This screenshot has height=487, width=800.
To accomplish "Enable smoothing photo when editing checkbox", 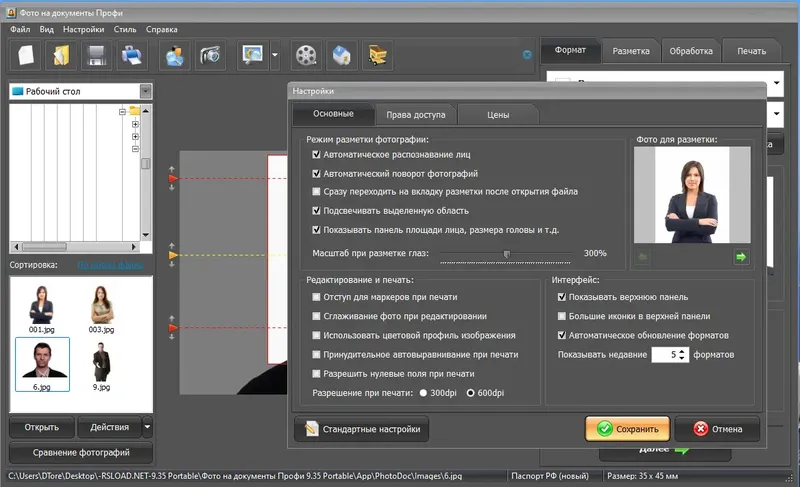I will (316, 316).
